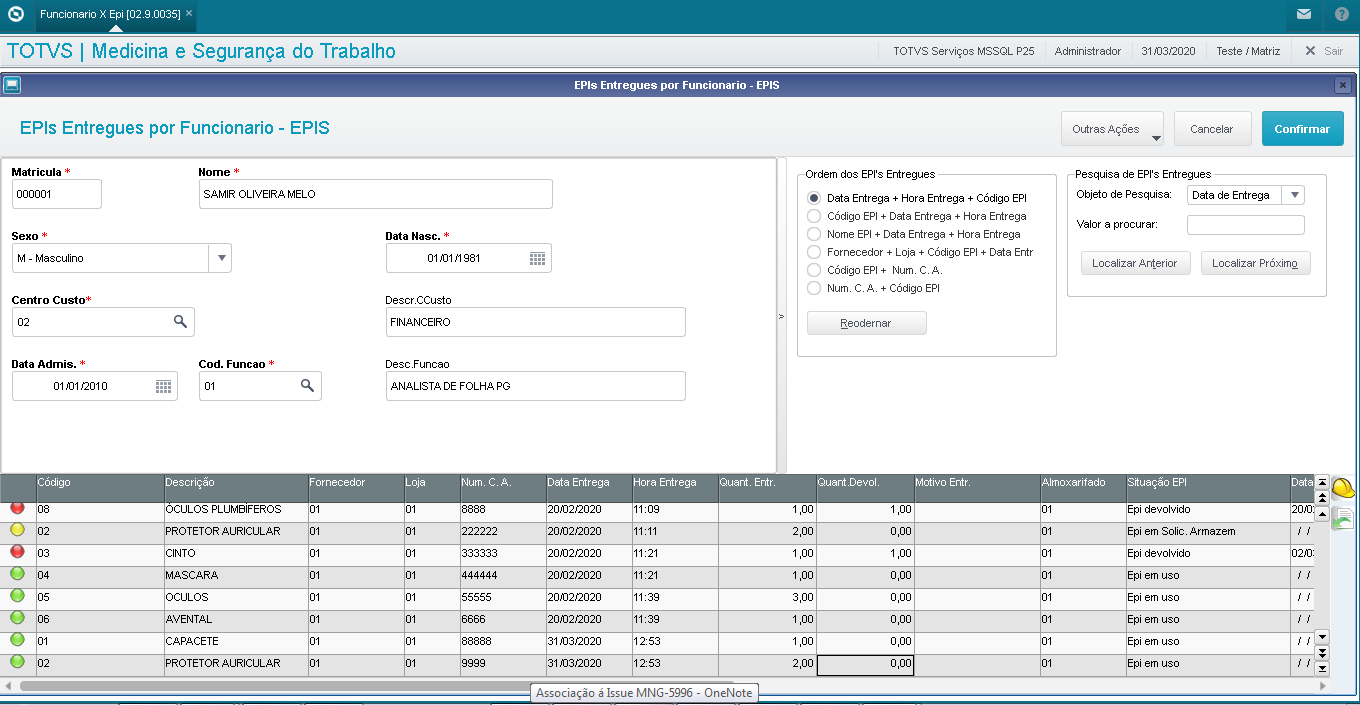Click Num. C. A. cell 444444
This screenshot has width=1360, height=705.
tap(502, 575)
